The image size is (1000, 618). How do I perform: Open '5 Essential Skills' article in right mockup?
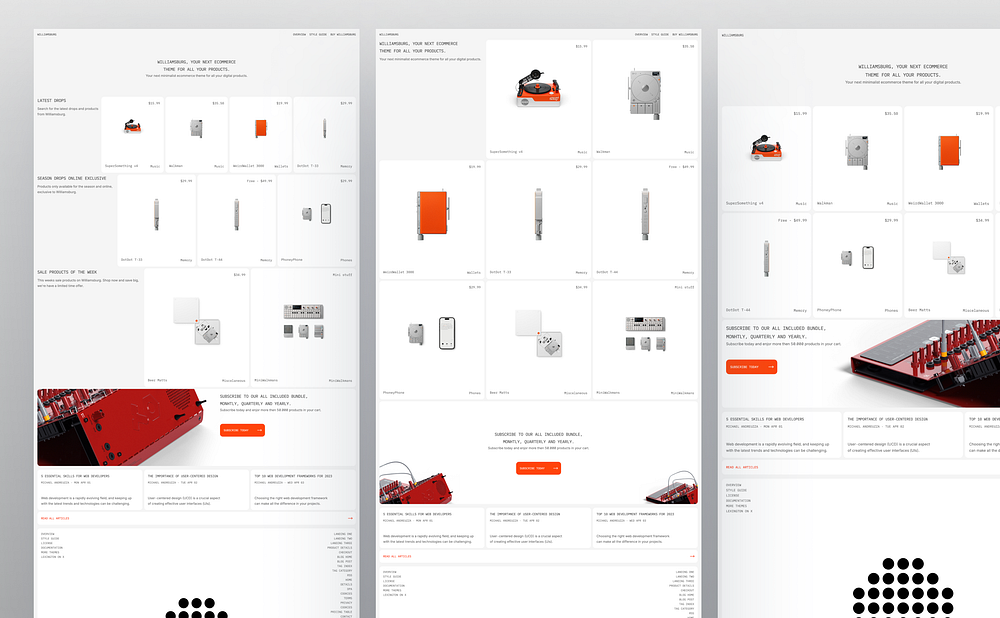click(781, 435)
